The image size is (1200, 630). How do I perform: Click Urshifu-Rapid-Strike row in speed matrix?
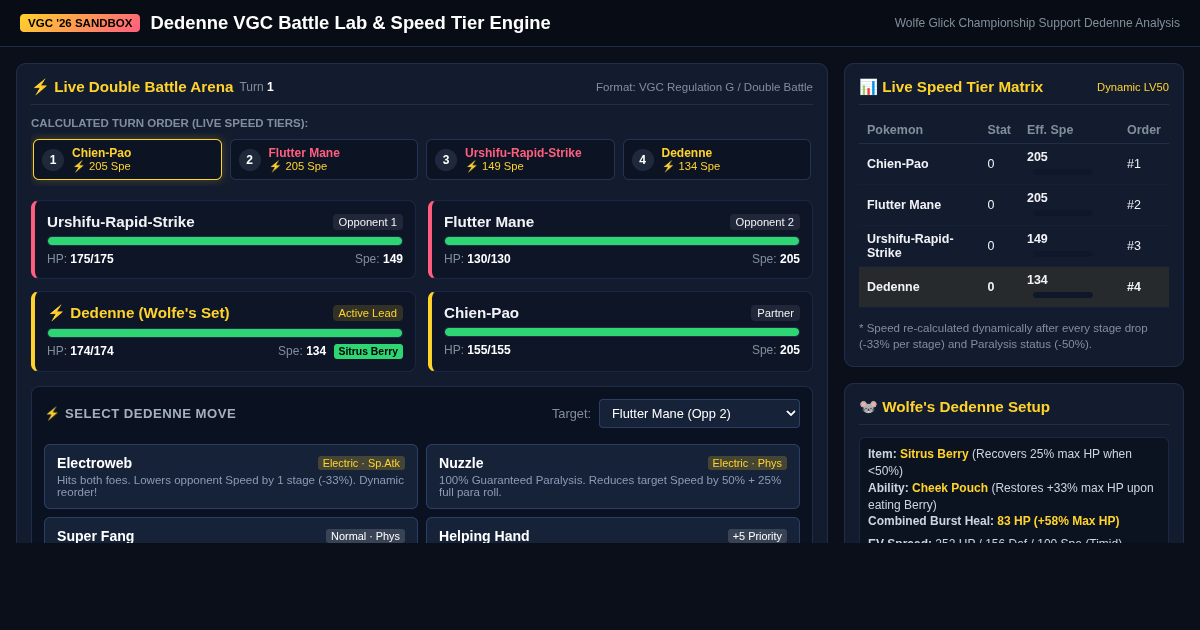1014,246
